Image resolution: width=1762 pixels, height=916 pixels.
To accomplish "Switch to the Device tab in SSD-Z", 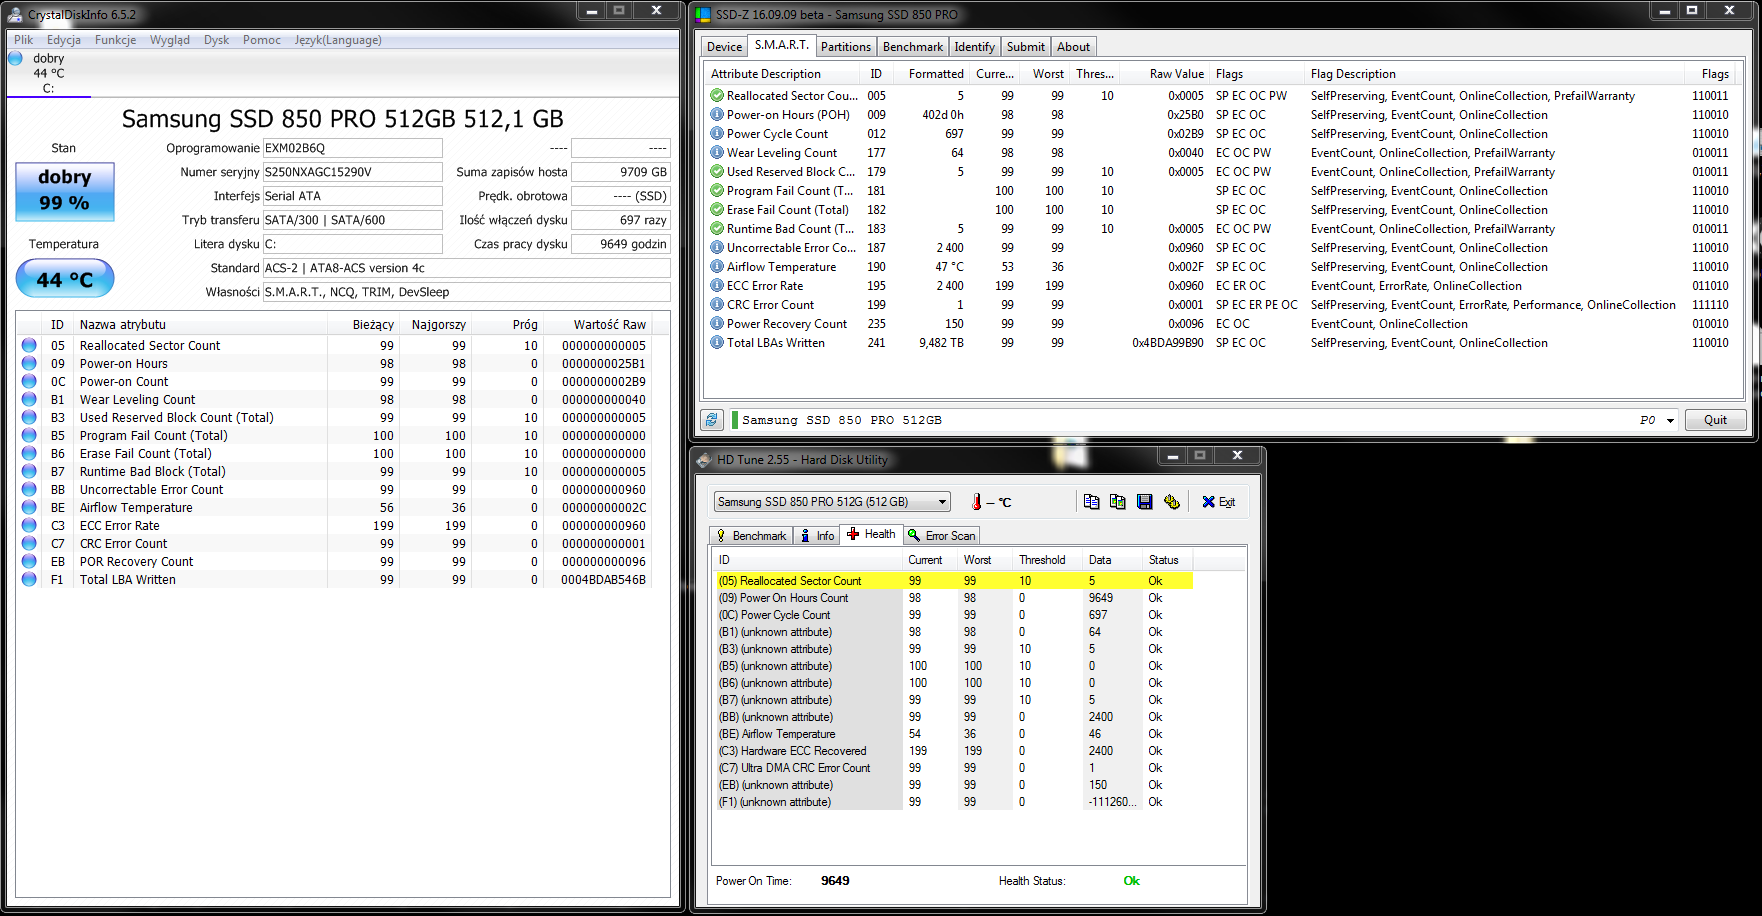I will click(724, 47).
